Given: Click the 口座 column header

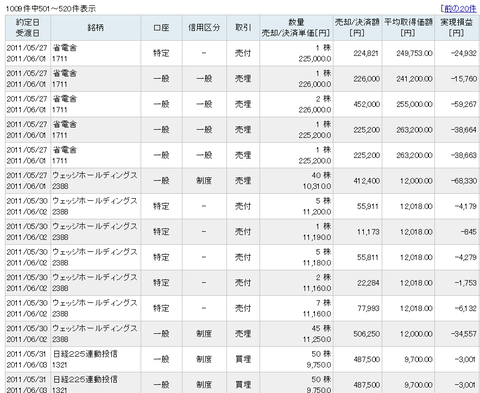Looking at the screenshot, I should (161, 28).
